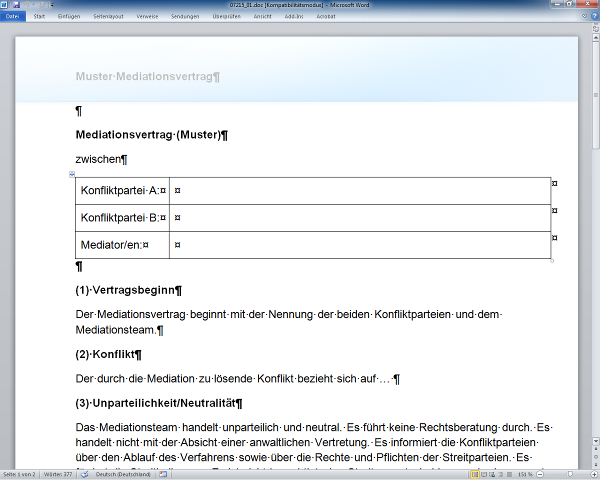Switch to the Einfügen ribbon tab
The height and width of the screenshot is (480, 600).
(69, 17)
